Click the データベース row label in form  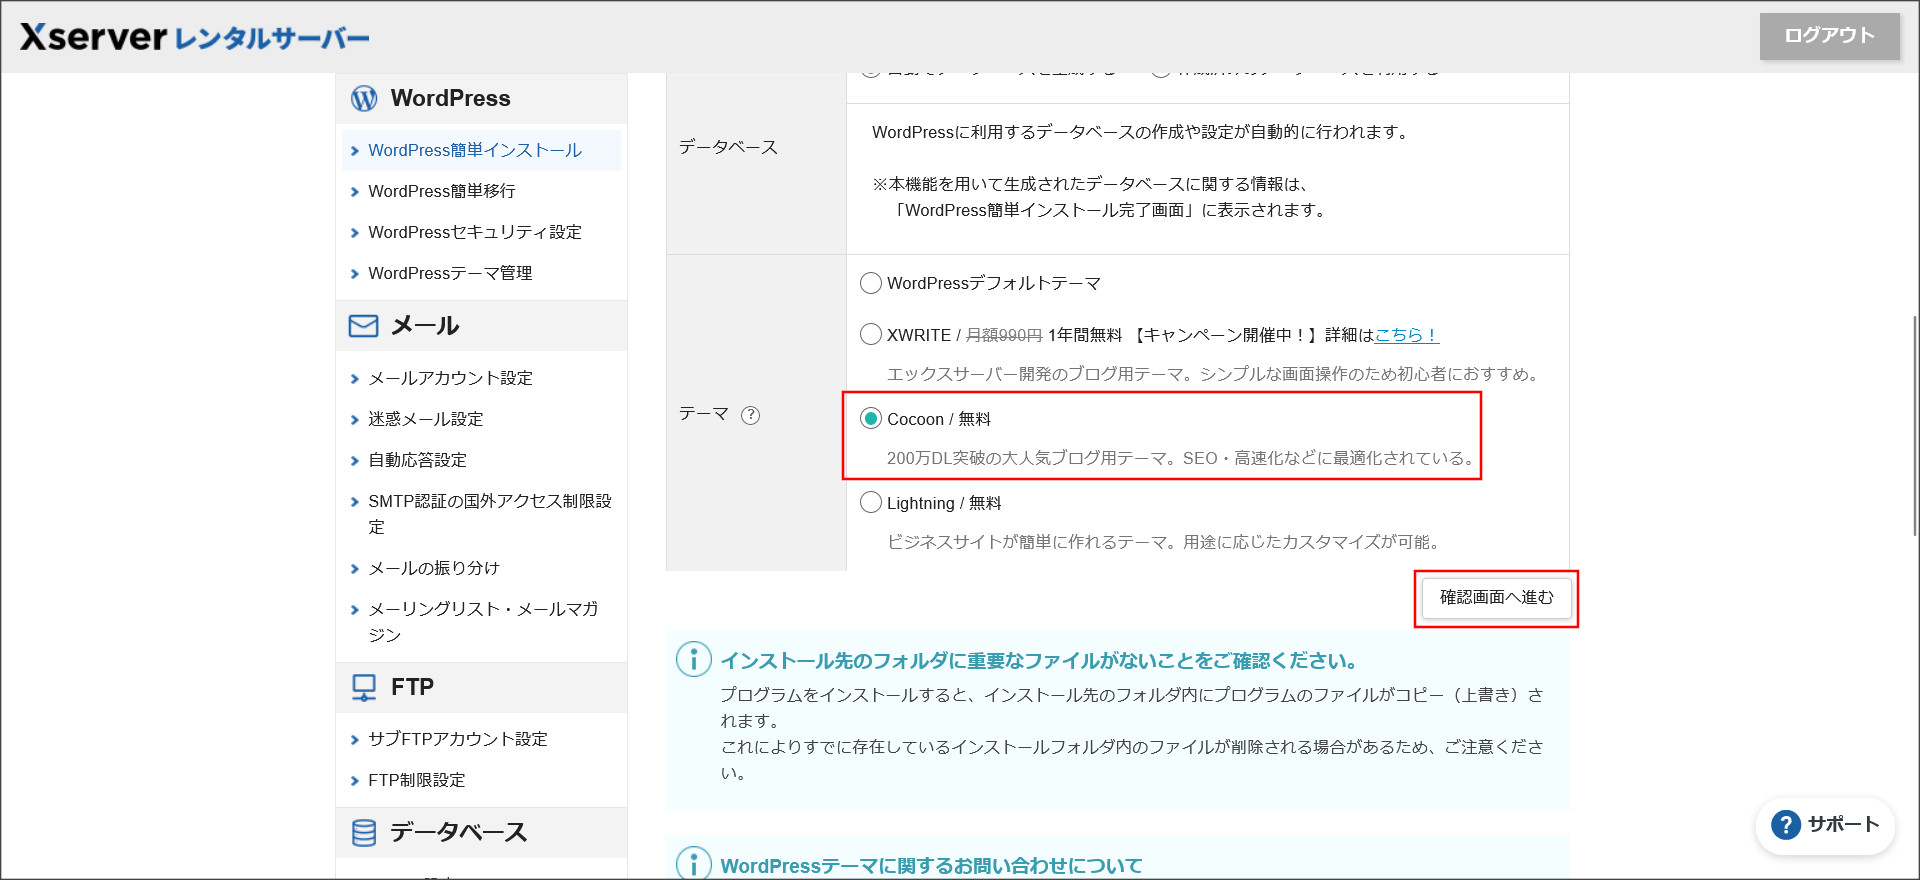tap(728, 147)
